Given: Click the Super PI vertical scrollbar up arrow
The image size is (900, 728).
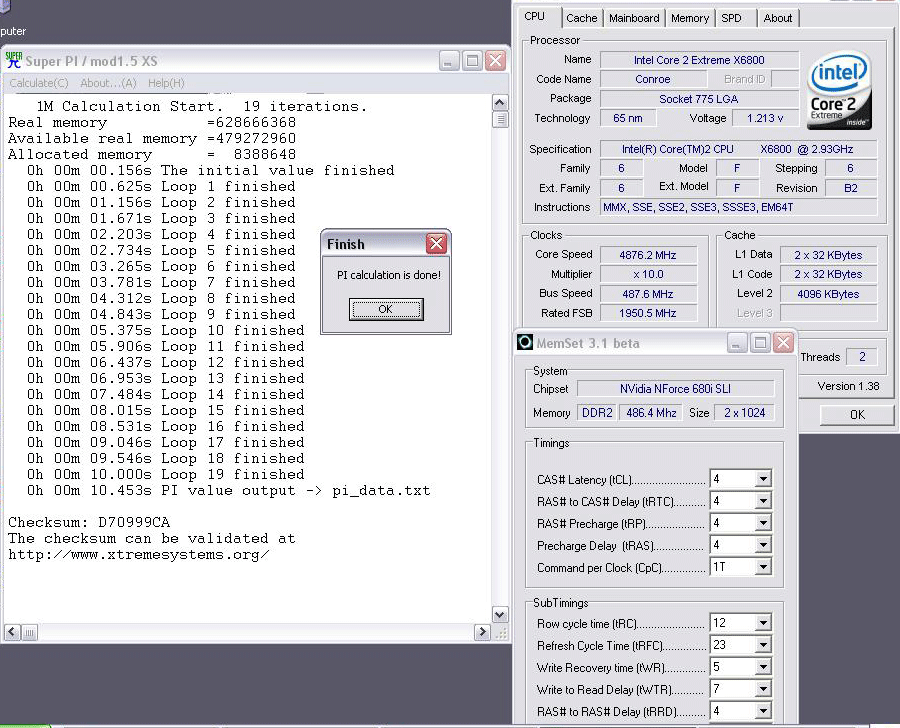Looking at the screenshot, I should click(x=500, y=103).
